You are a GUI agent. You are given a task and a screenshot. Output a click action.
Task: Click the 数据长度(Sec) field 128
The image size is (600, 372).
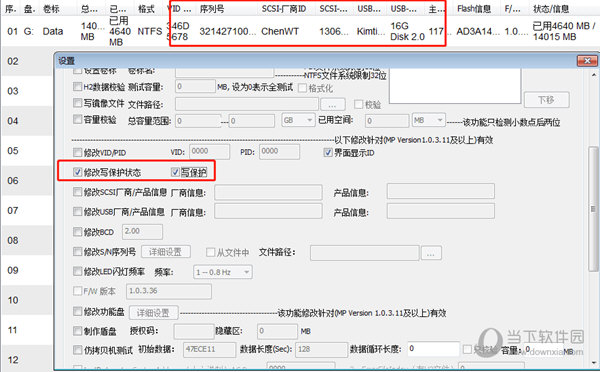click(322, 350)
